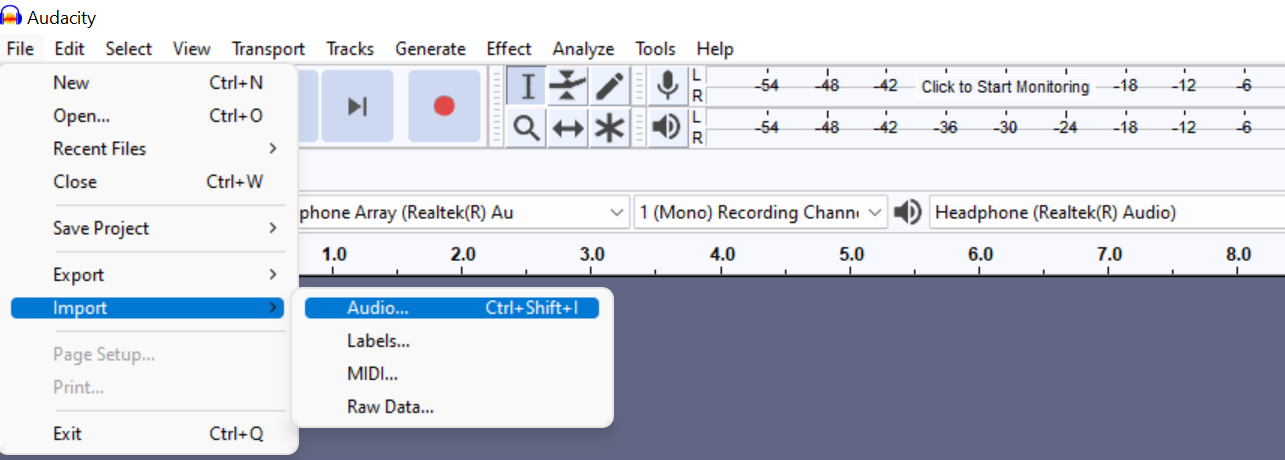Select Labels... in the Import submenu
Screen dimensions: 1285x460
(452, 341)
